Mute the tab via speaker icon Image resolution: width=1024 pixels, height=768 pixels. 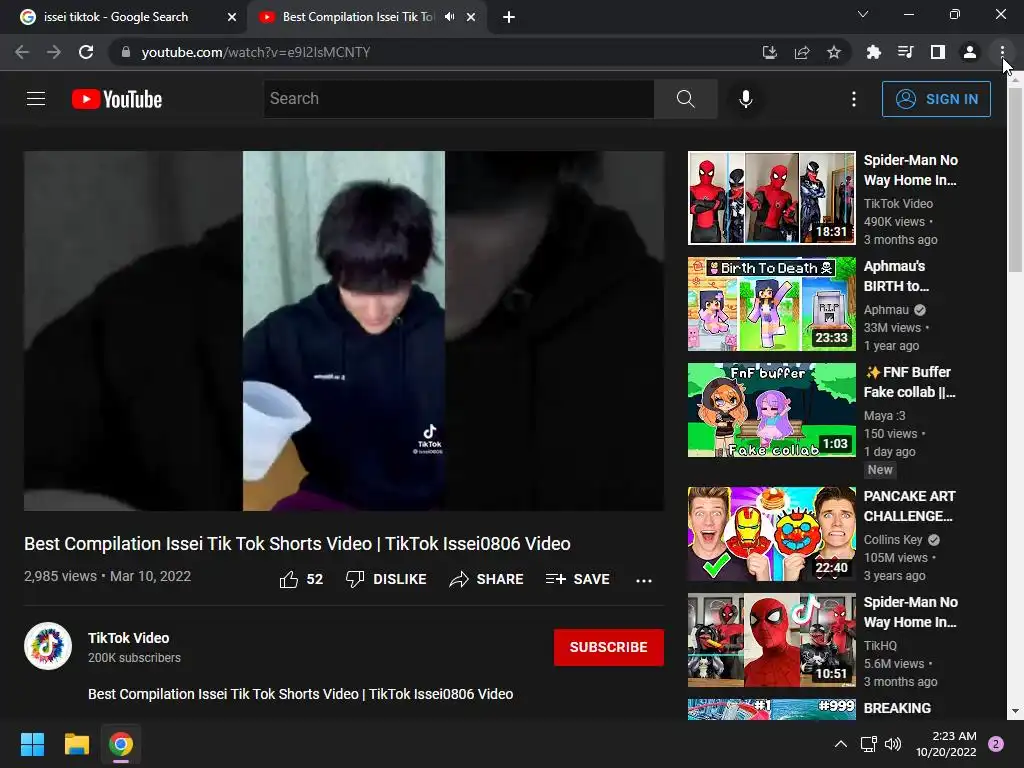(x=449, y=17)
